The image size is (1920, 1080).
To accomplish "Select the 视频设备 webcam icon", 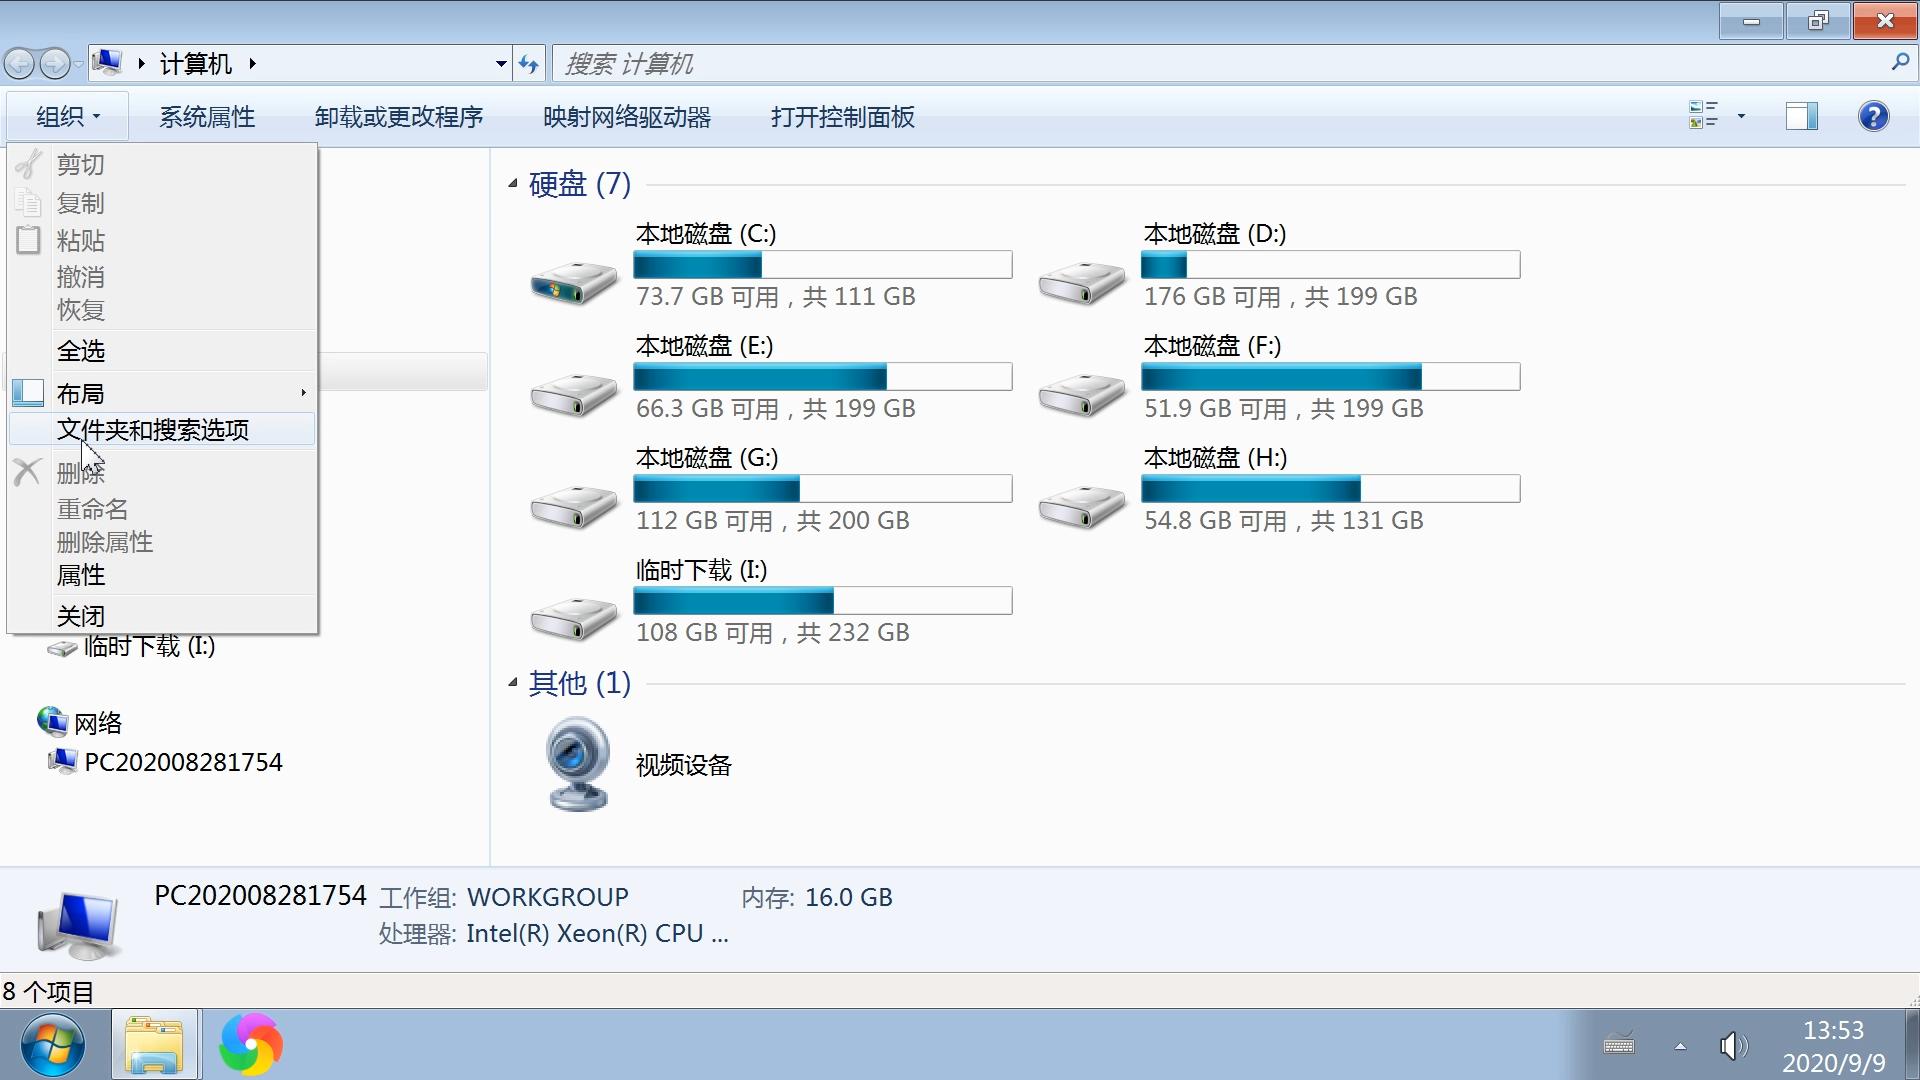I will pyautogui.click(x=577, y=764).
